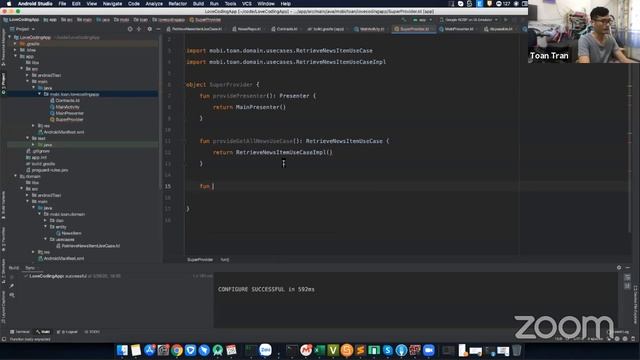The width and height of the screenshot is (640, 360).
Task: Open Finder from the Dock
Action: 122,350
